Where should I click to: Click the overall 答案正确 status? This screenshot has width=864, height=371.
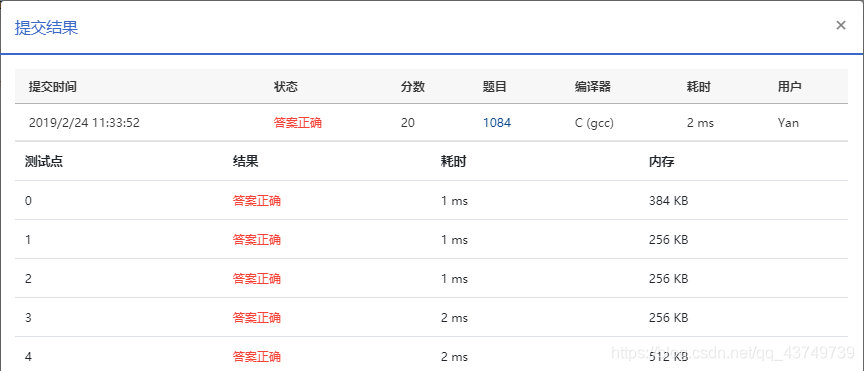point(298,123)
